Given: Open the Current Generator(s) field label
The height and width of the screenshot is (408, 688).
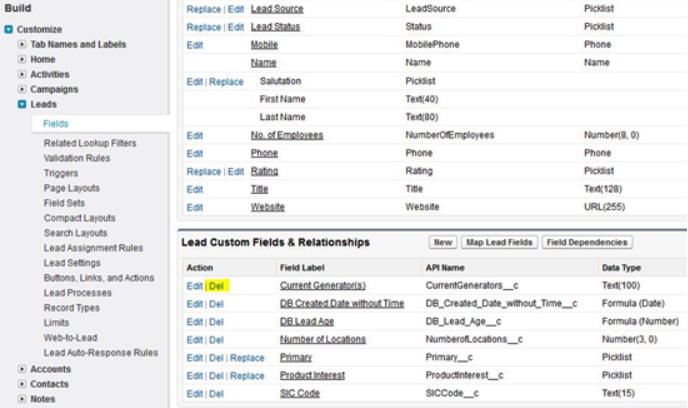Looking at the screenshot, I should click(x=322, y=285).
